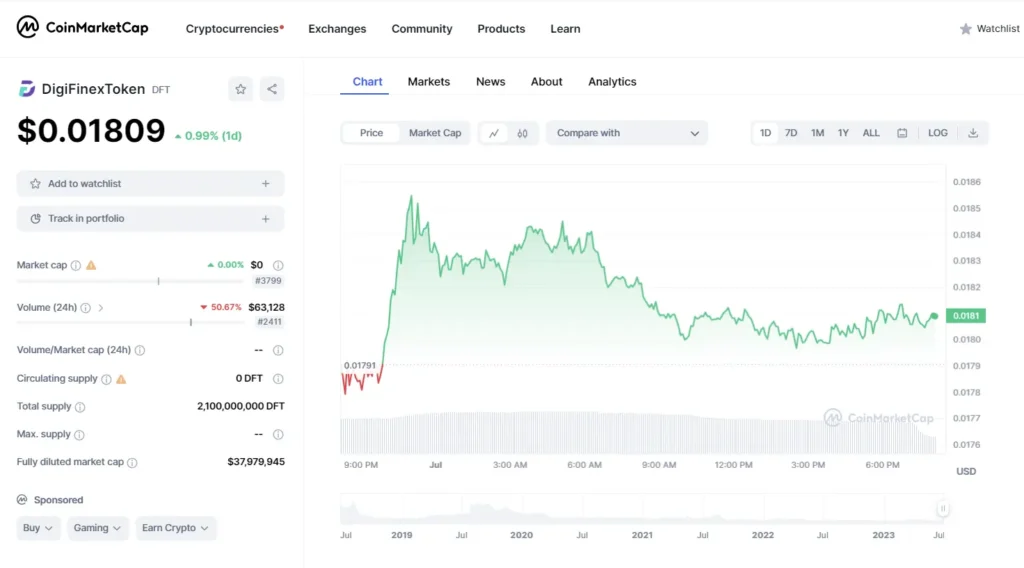
Task: Switch to the About tab
Action: click(x=546, y=82)
